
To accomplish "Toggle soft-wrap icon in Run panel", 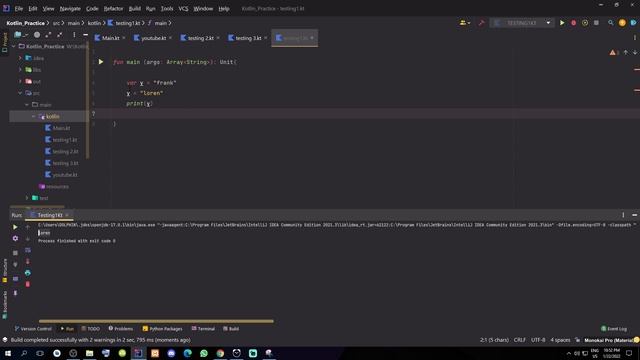I will coord(28,250).
